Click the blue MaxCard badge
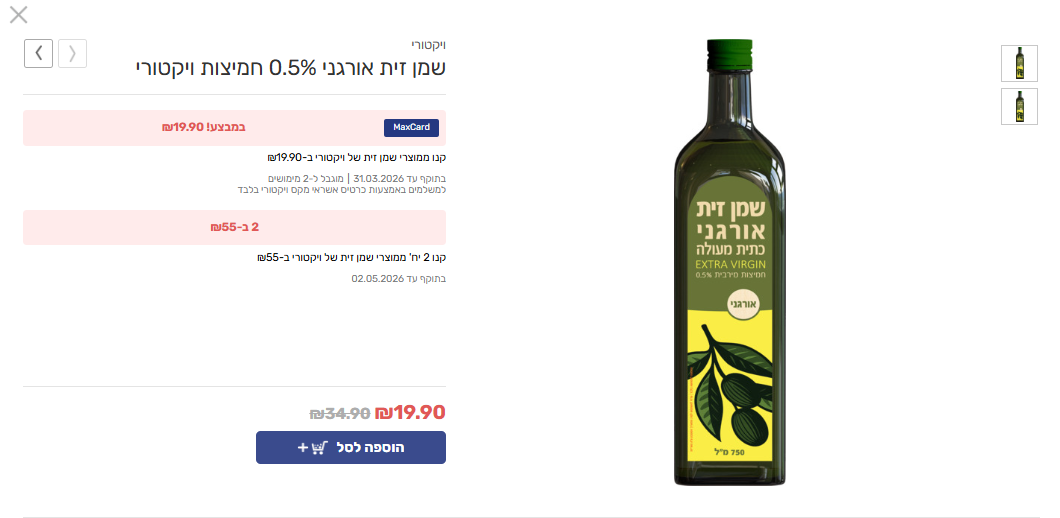 click(411, 128)
